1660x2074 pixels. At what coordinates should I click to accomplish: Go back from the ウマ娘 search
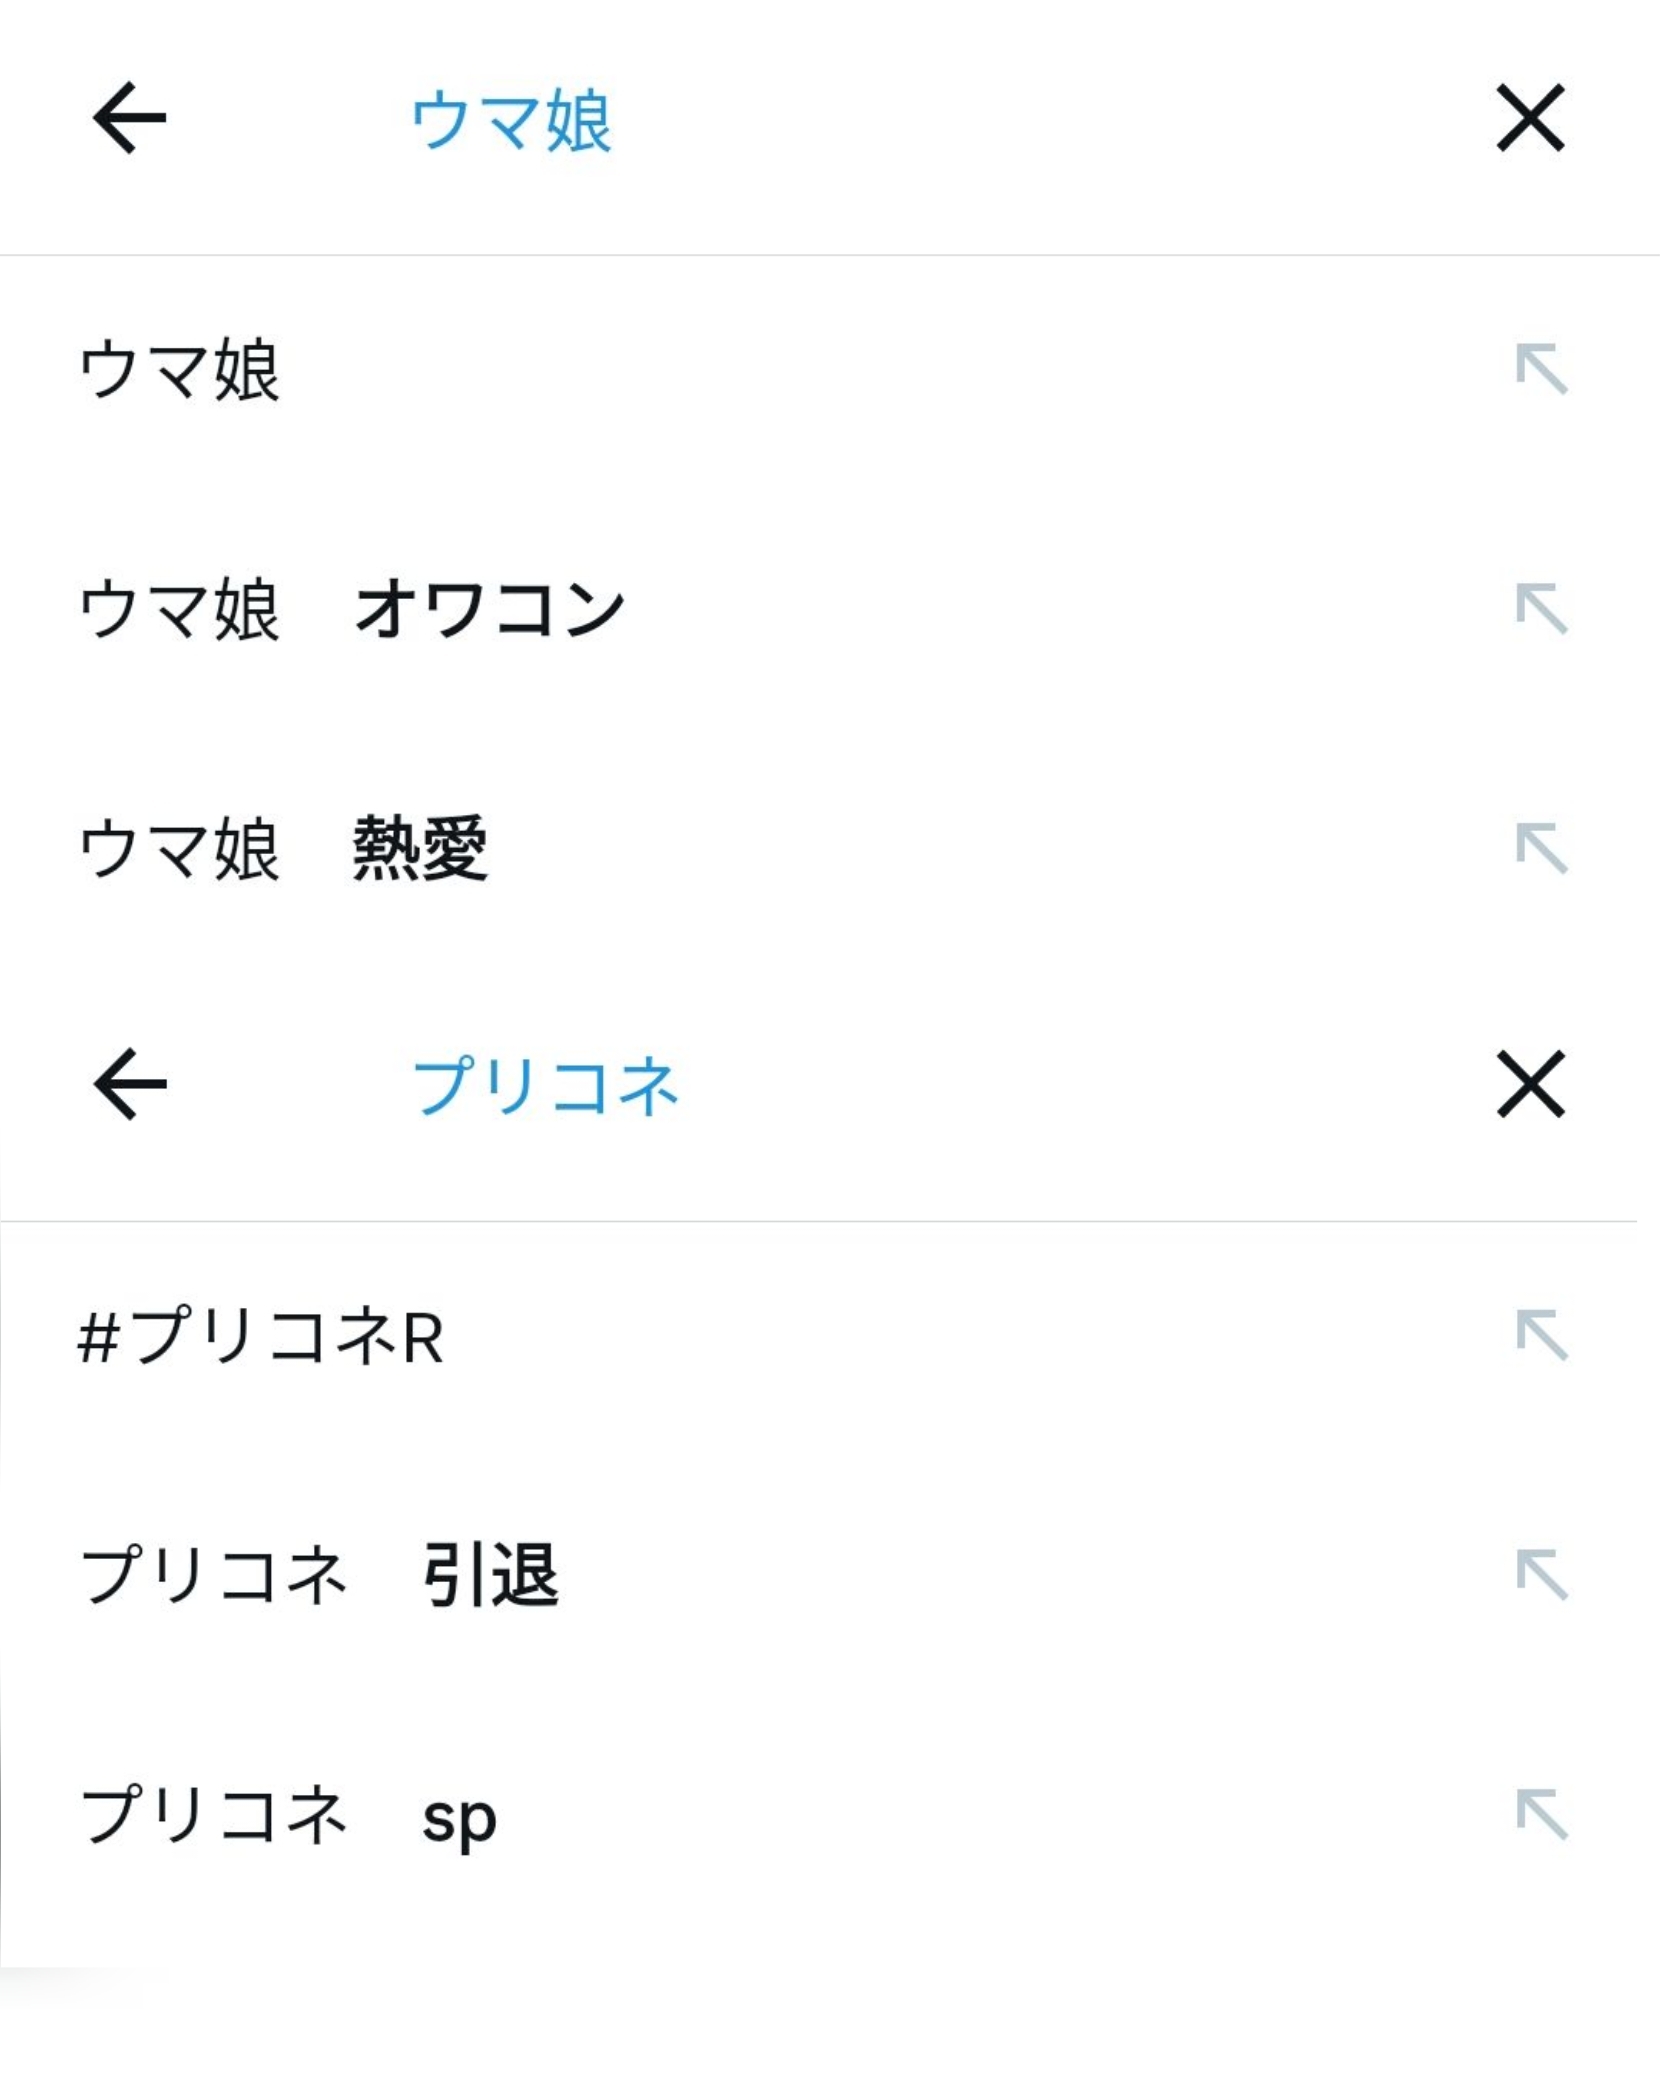click(129, 118)
